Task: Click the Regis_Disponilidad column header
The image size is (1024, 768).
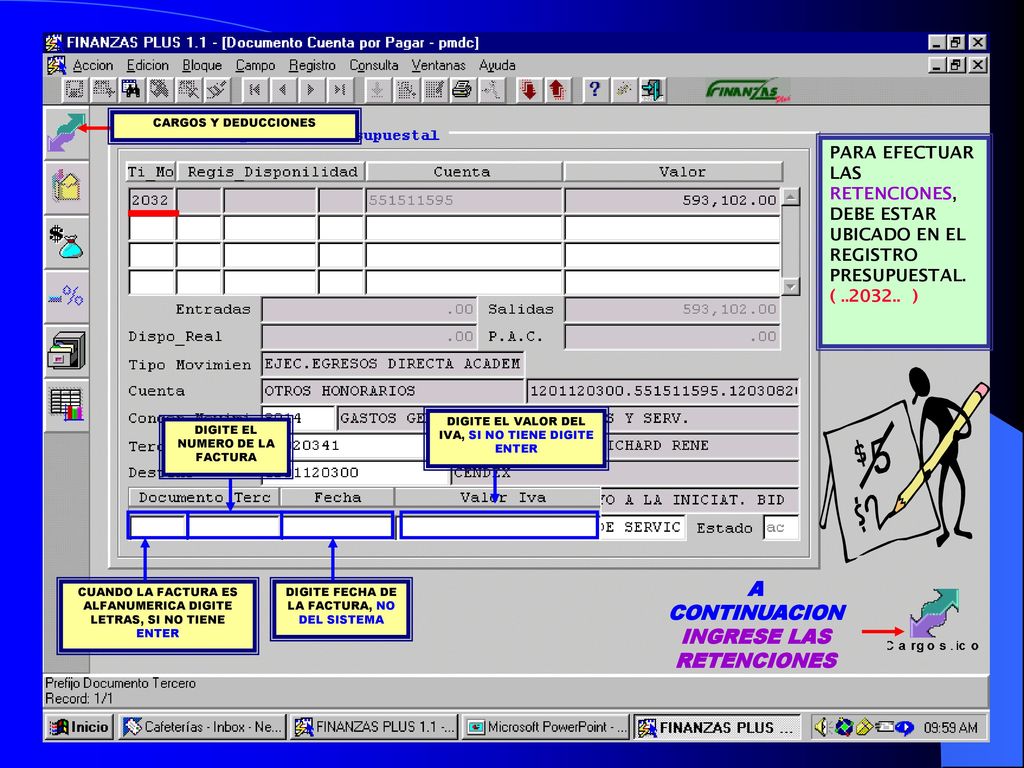Action: 271,172
